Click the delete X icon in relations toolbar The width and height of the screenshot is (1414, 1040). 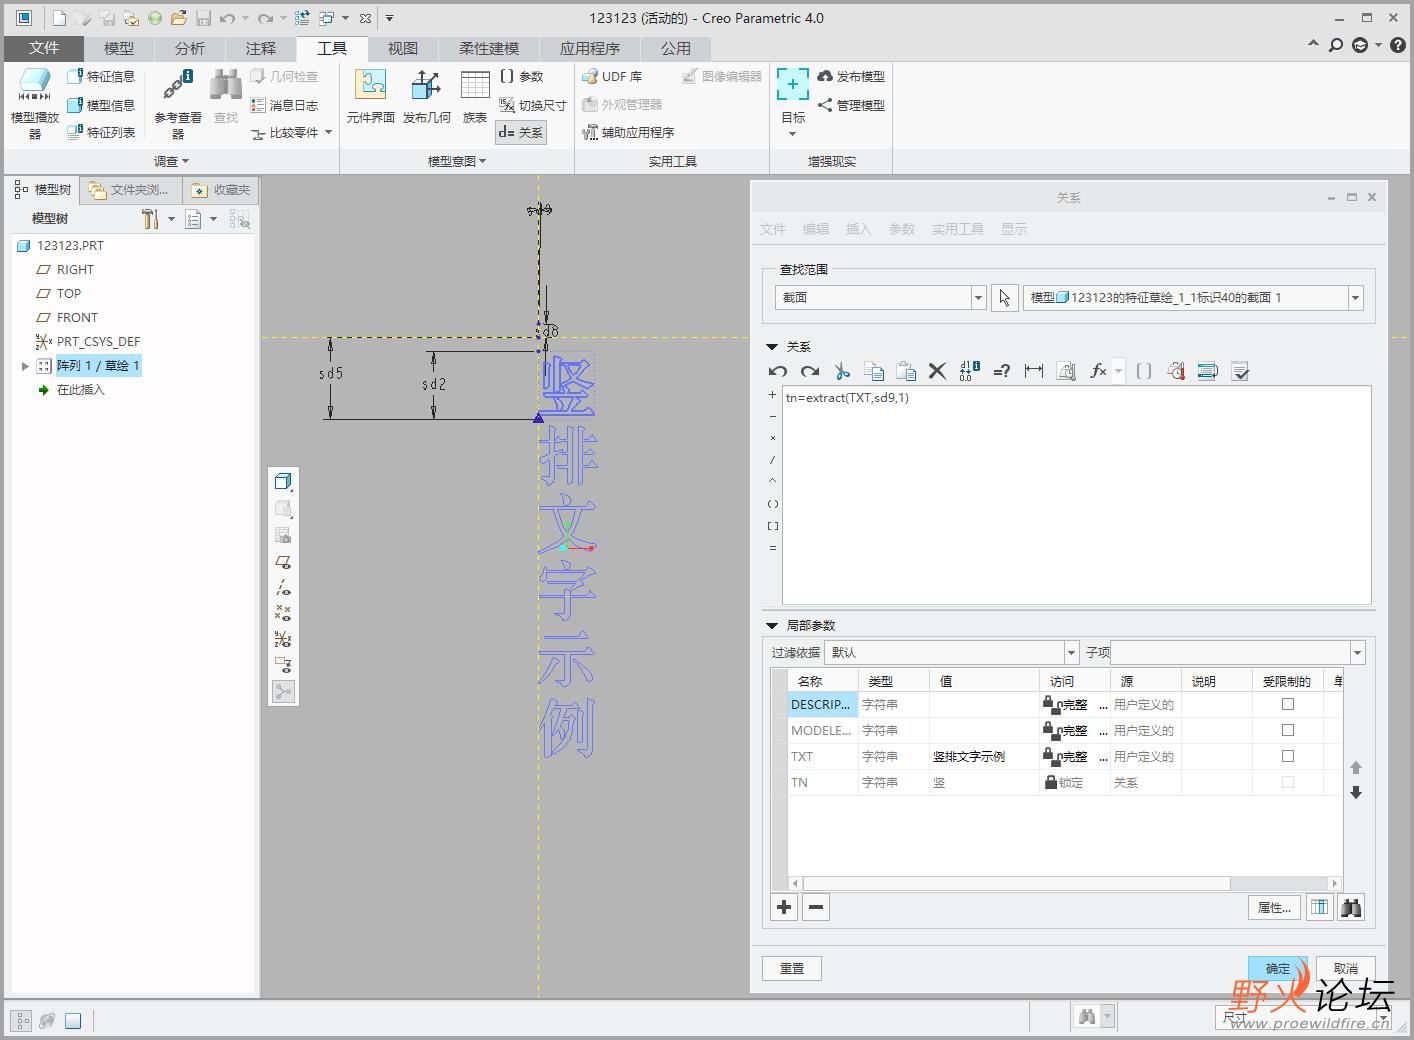point(937,371)
